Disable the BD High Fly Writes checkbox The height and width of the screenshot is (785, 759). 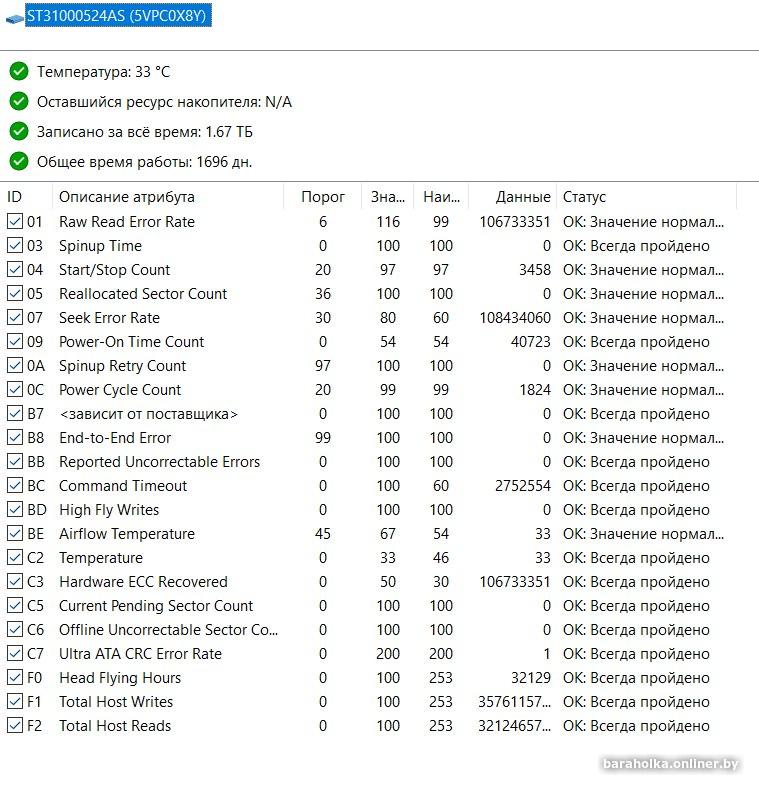pos(15,510)
